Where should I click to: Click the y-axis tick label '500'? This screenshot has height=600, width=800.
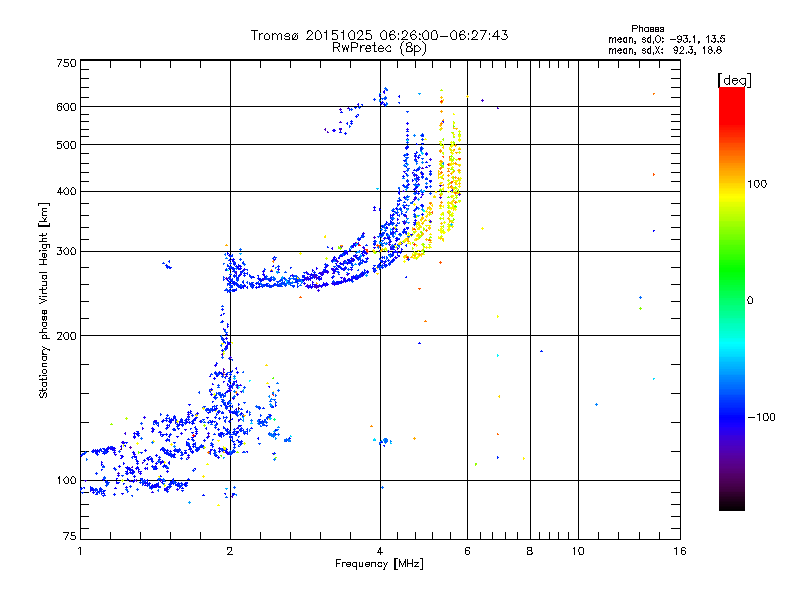coord(66,145)
